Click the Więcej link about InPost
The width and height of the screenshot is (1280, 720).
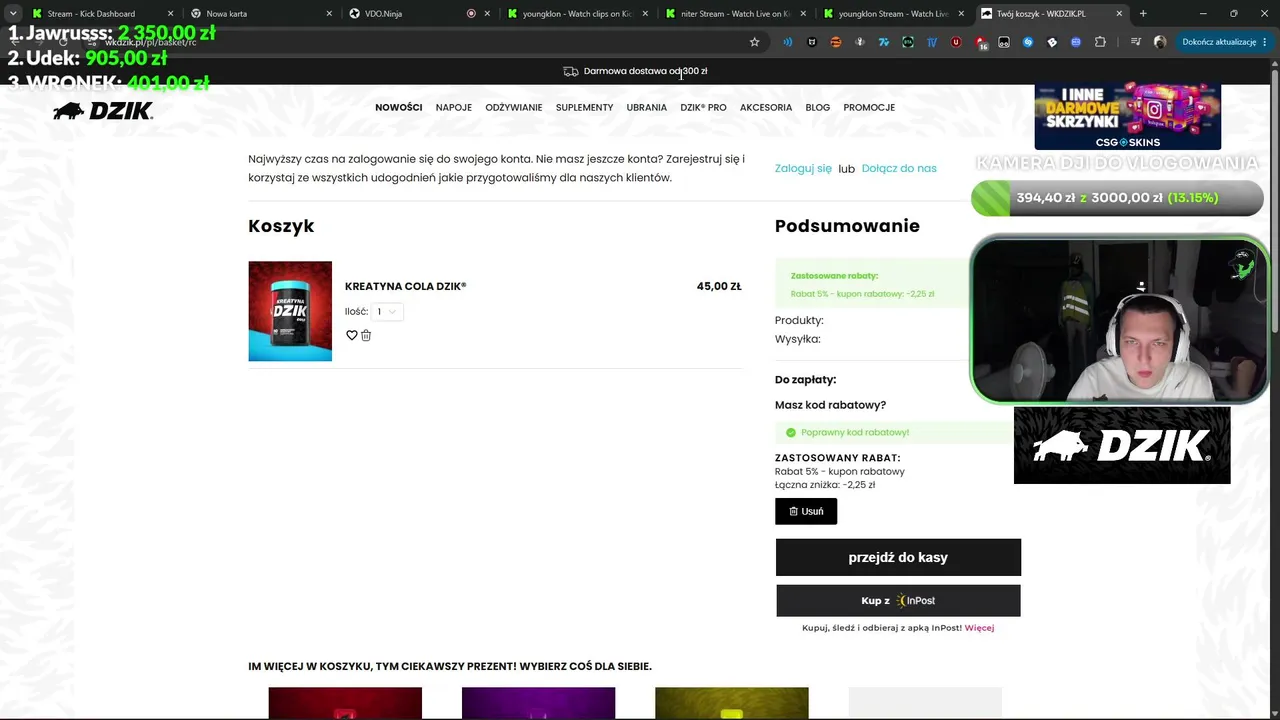tap(980, 628)
